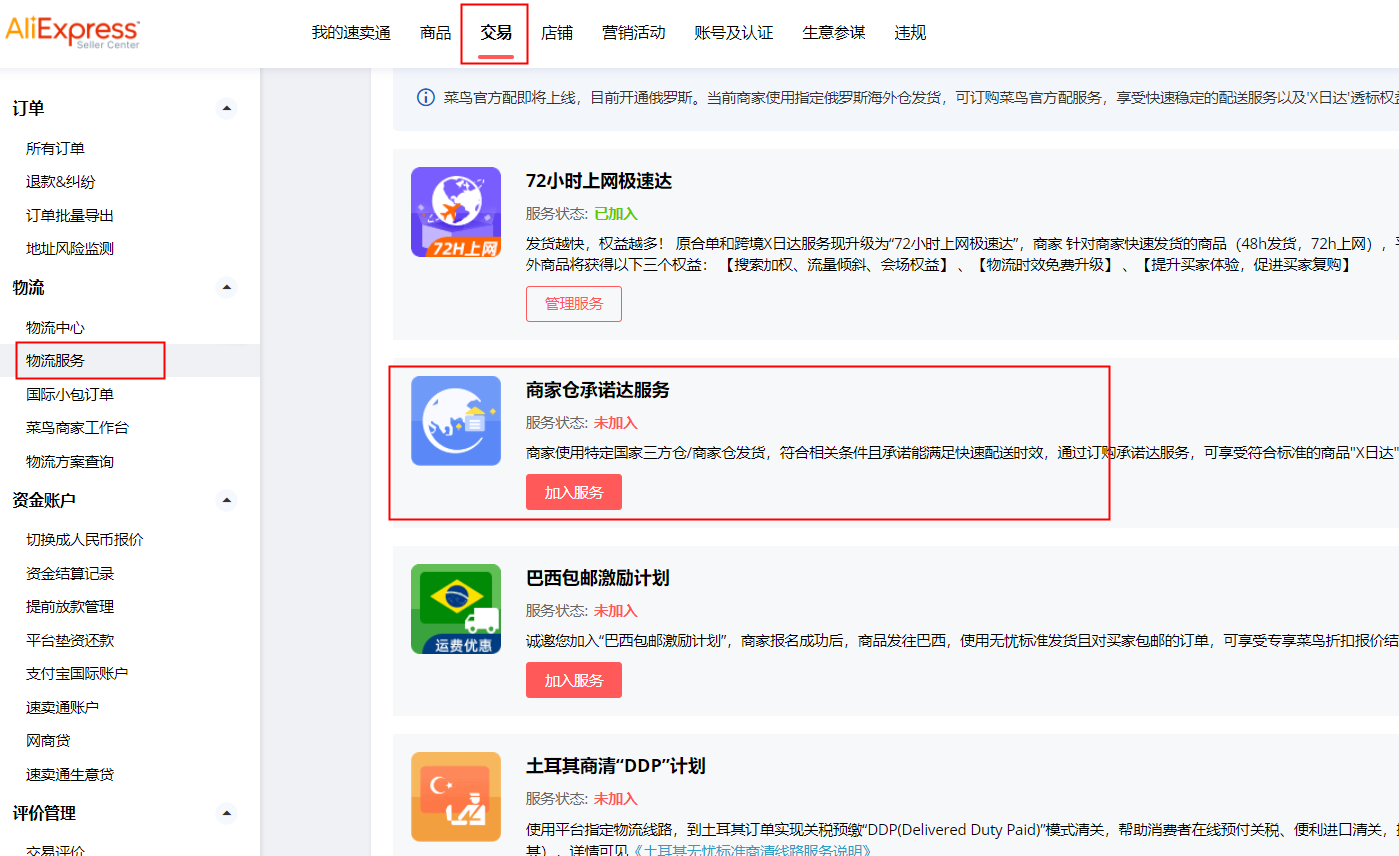Image resolution: width=1399 pixels, height=856 pixels.
Task: Click 未加入 status under 巴西包邮激励计划
Action: click(x=616, y=611)
